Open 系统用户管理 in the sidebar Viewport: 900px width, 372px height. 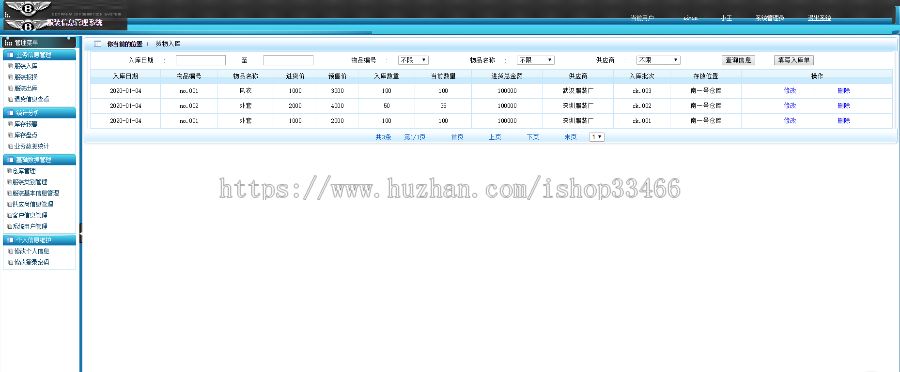30,226
